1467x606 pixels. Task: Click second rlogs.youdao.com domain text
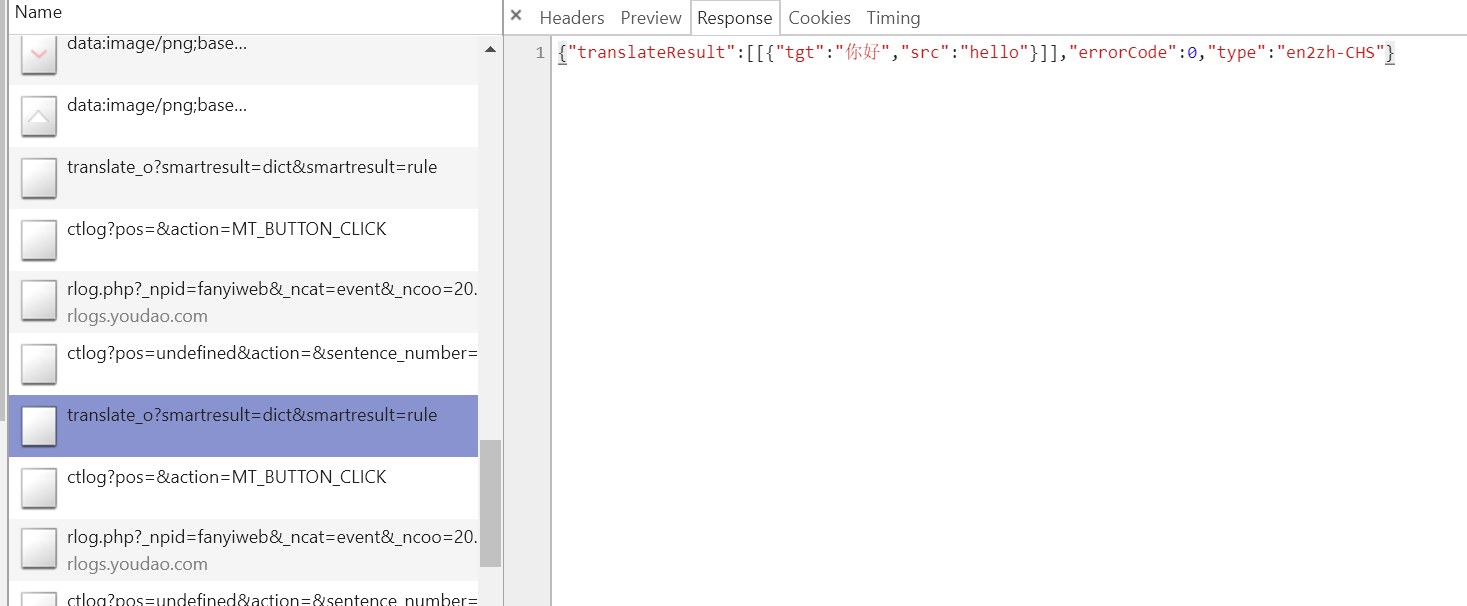[x=137, y=564]
